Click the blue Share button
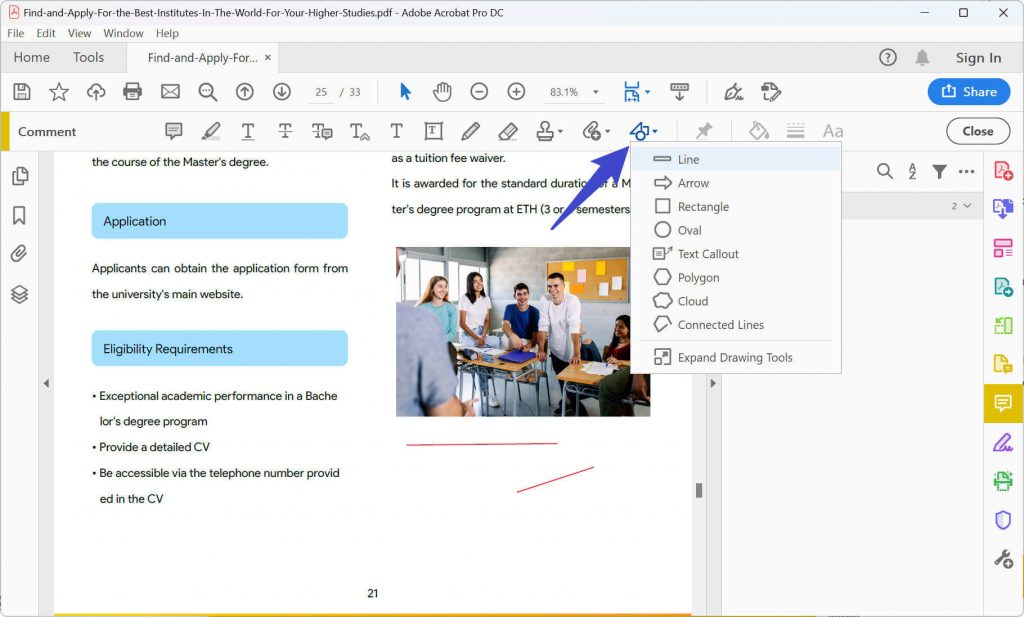 [x=967, y=91]
